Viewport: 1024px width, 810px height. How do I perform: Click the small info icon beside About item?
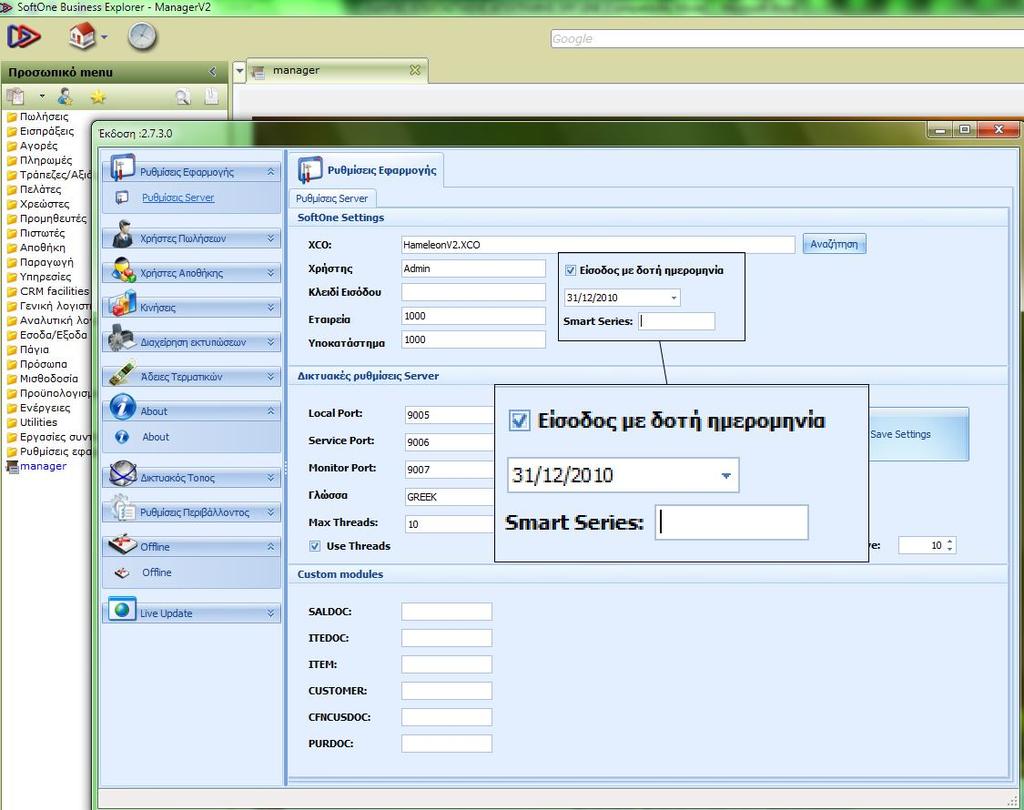tap(122, 437)
